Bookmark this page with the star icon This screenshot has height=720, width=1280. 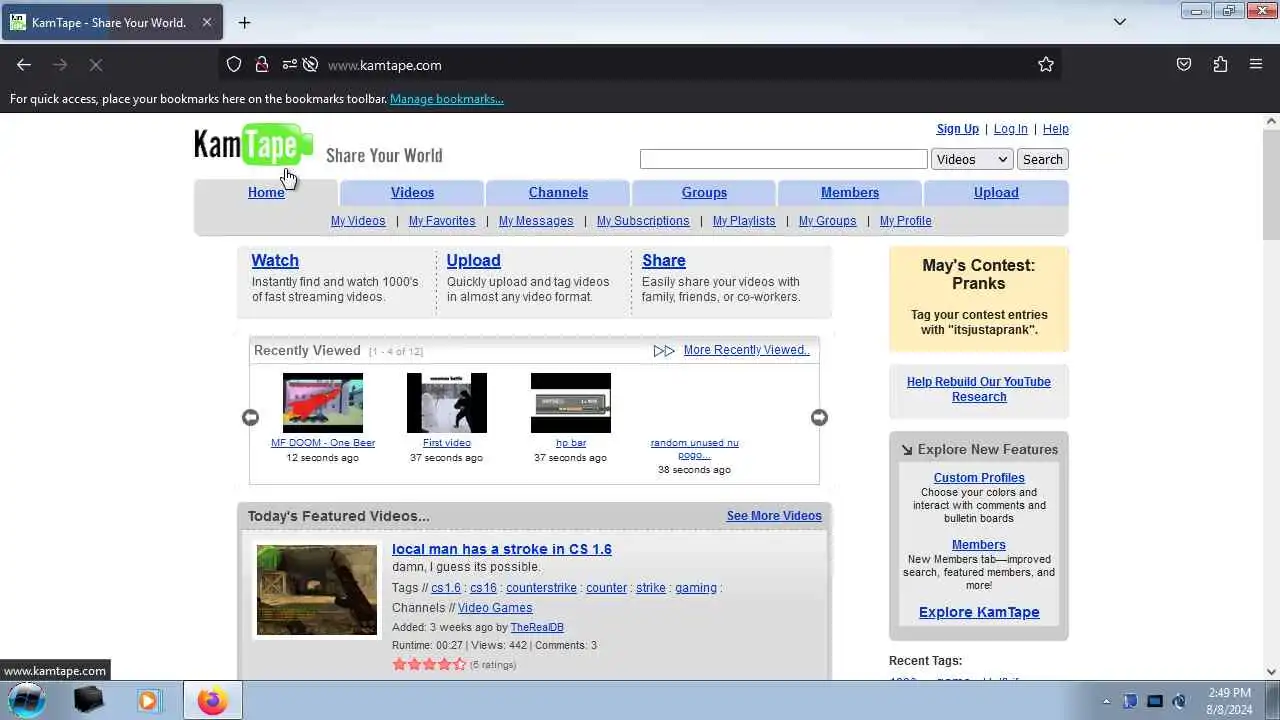[1046, 65]
